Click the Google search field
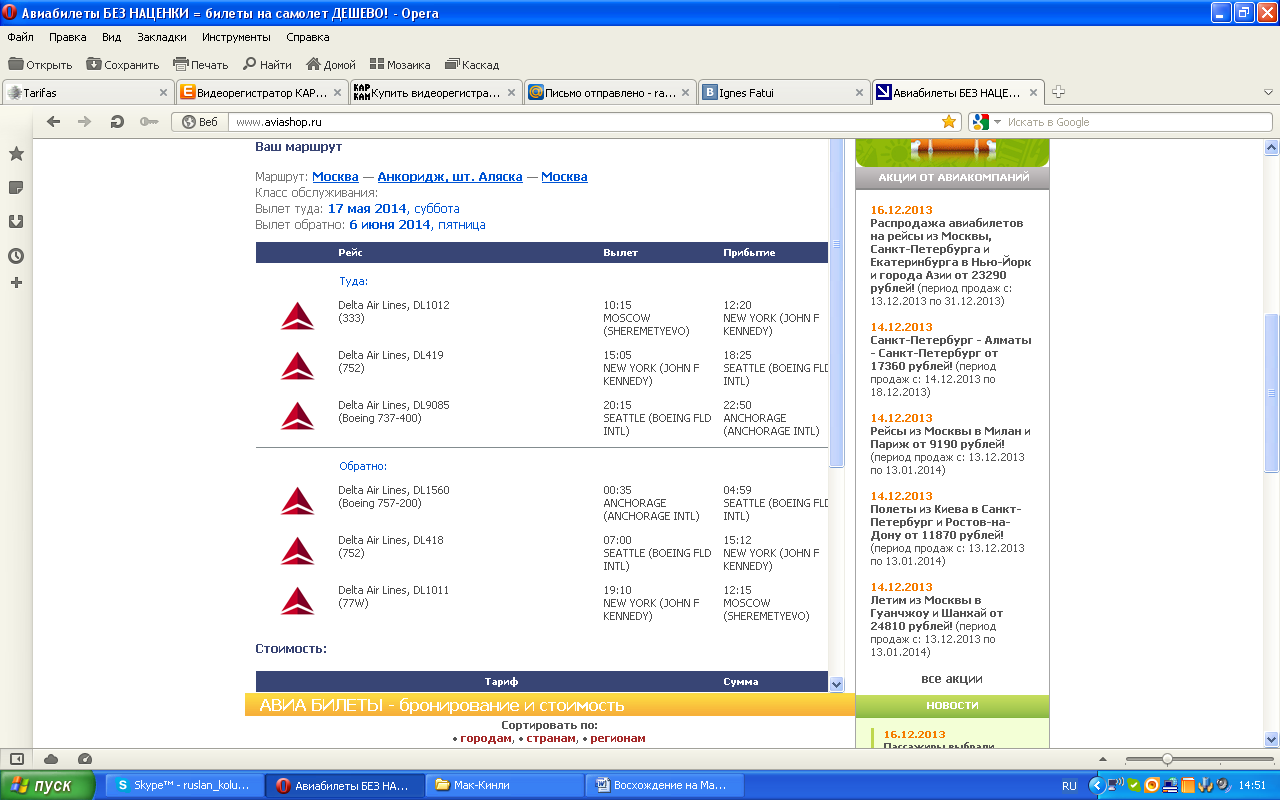1280x800 pixels. click(1138, 122)
